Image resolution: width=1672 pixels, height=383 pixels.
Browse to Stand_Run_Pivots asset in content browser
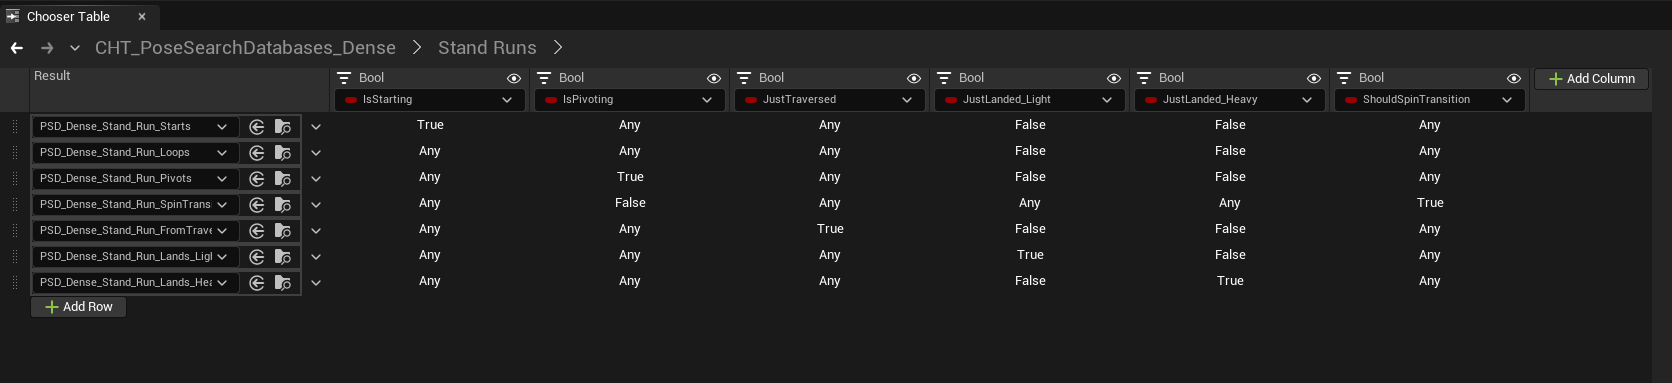tap(283, 179)
